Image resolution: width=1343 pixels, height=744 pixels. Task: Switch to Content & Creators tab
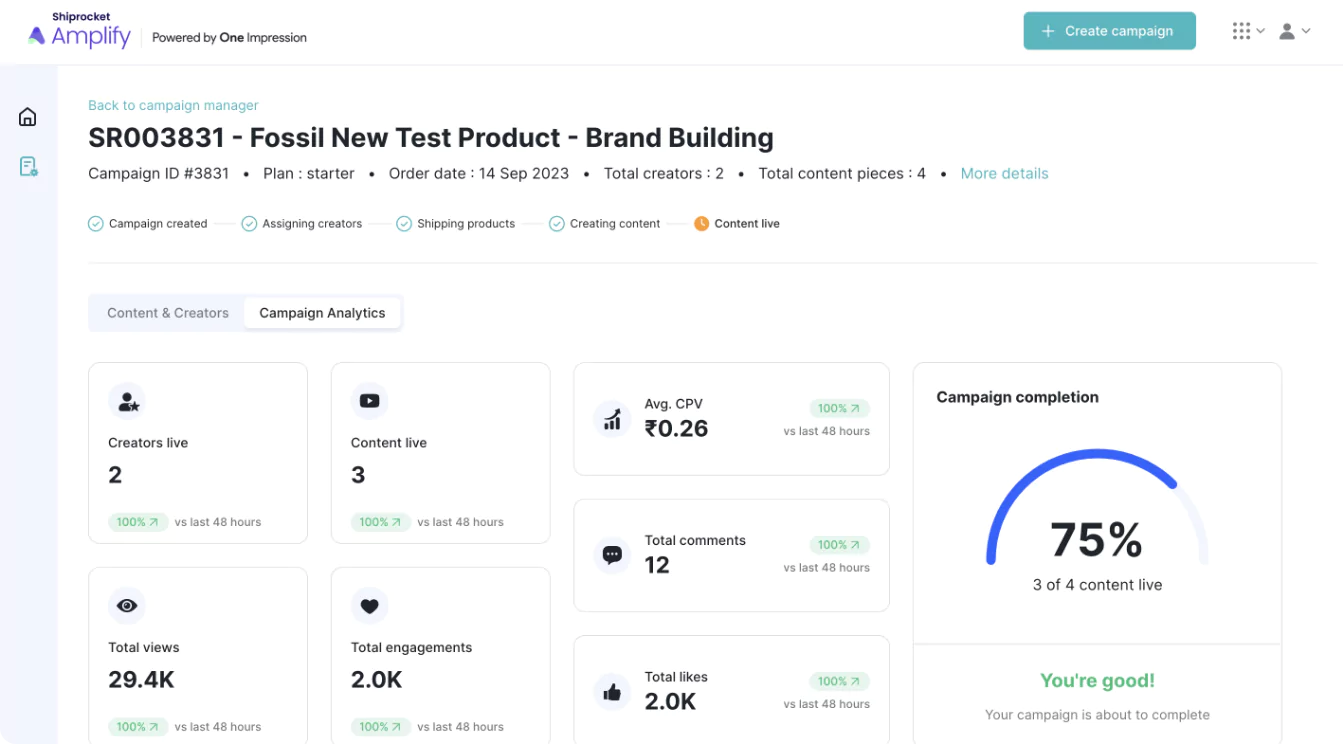click(168, 313)
